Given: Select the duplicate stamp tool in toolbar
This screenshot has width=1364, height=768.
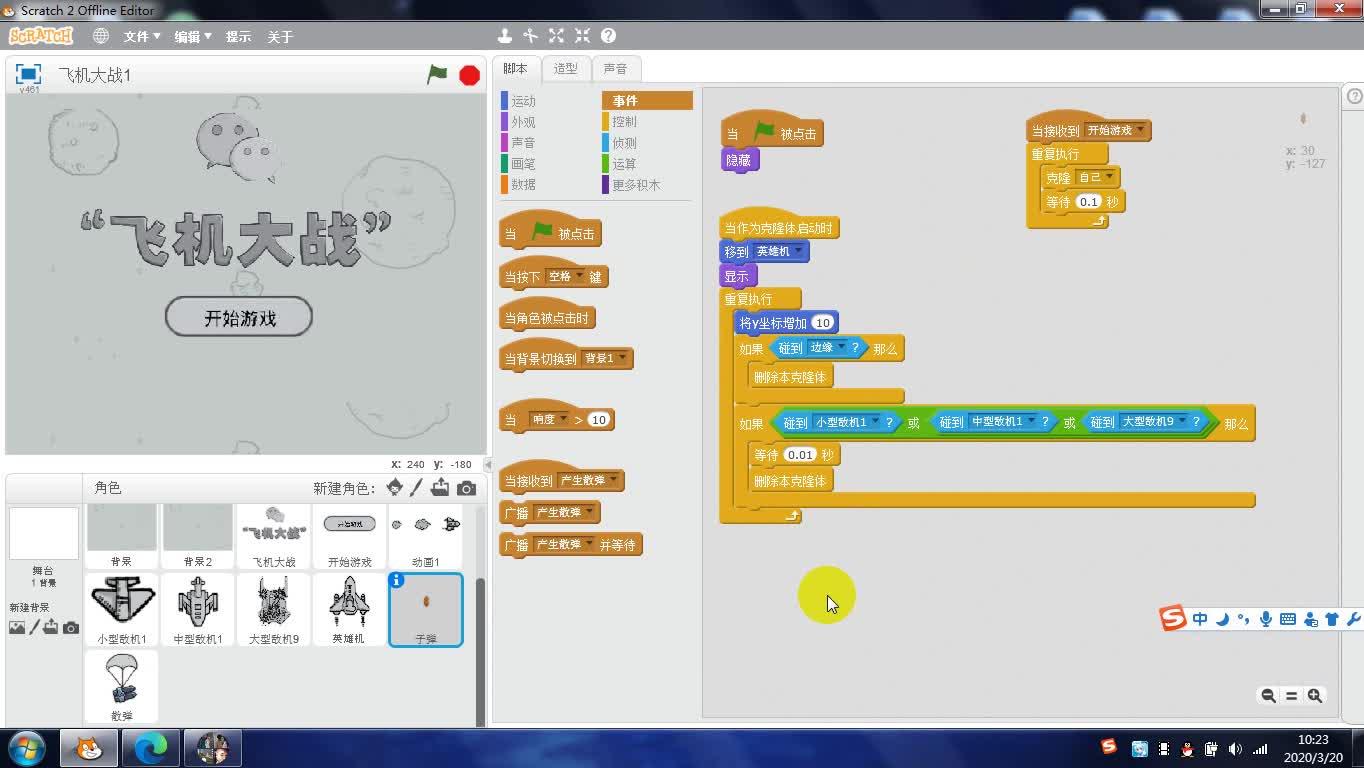Looking at the screenshot, I should pos(504,35).
